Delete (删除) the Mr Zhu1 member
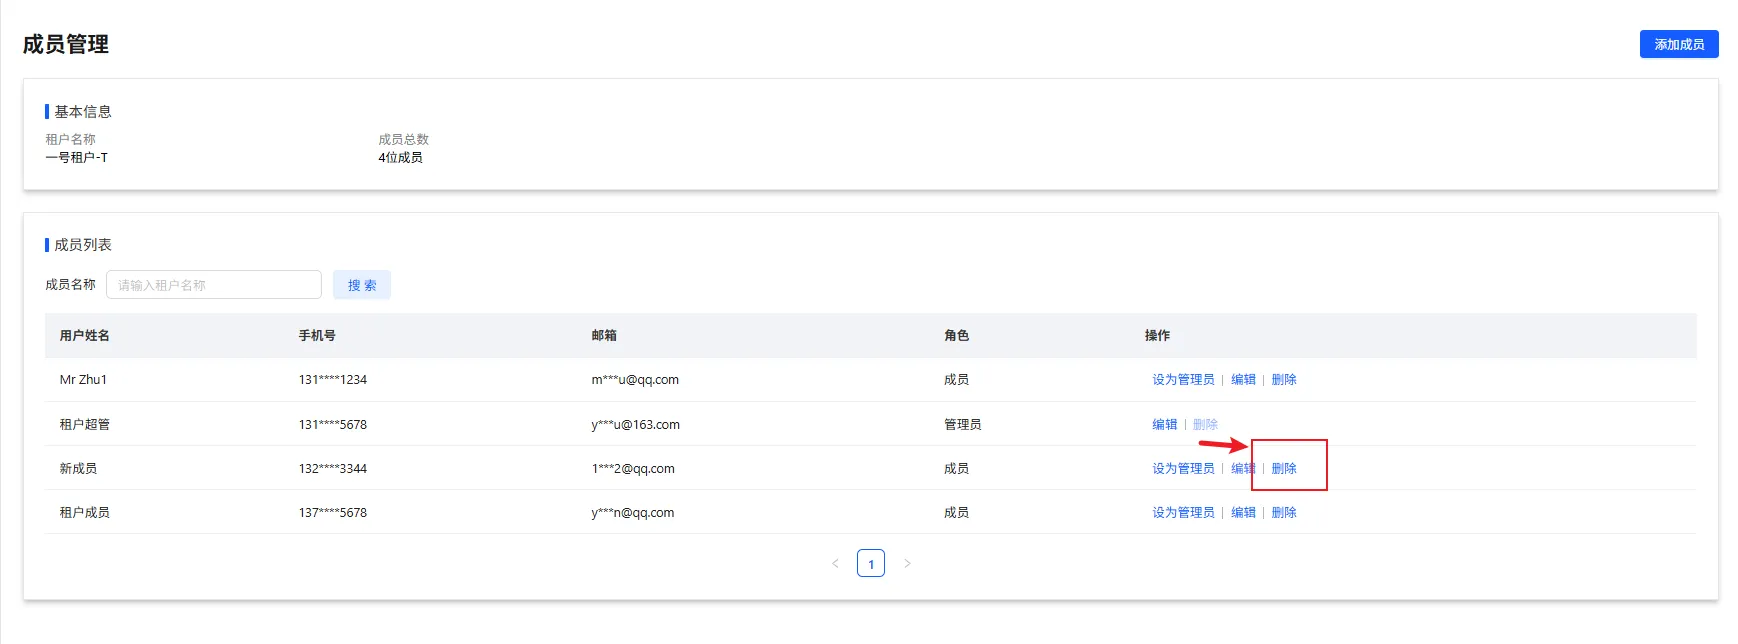This screenshot has width=1738, height=644. tap(1284, 380)
